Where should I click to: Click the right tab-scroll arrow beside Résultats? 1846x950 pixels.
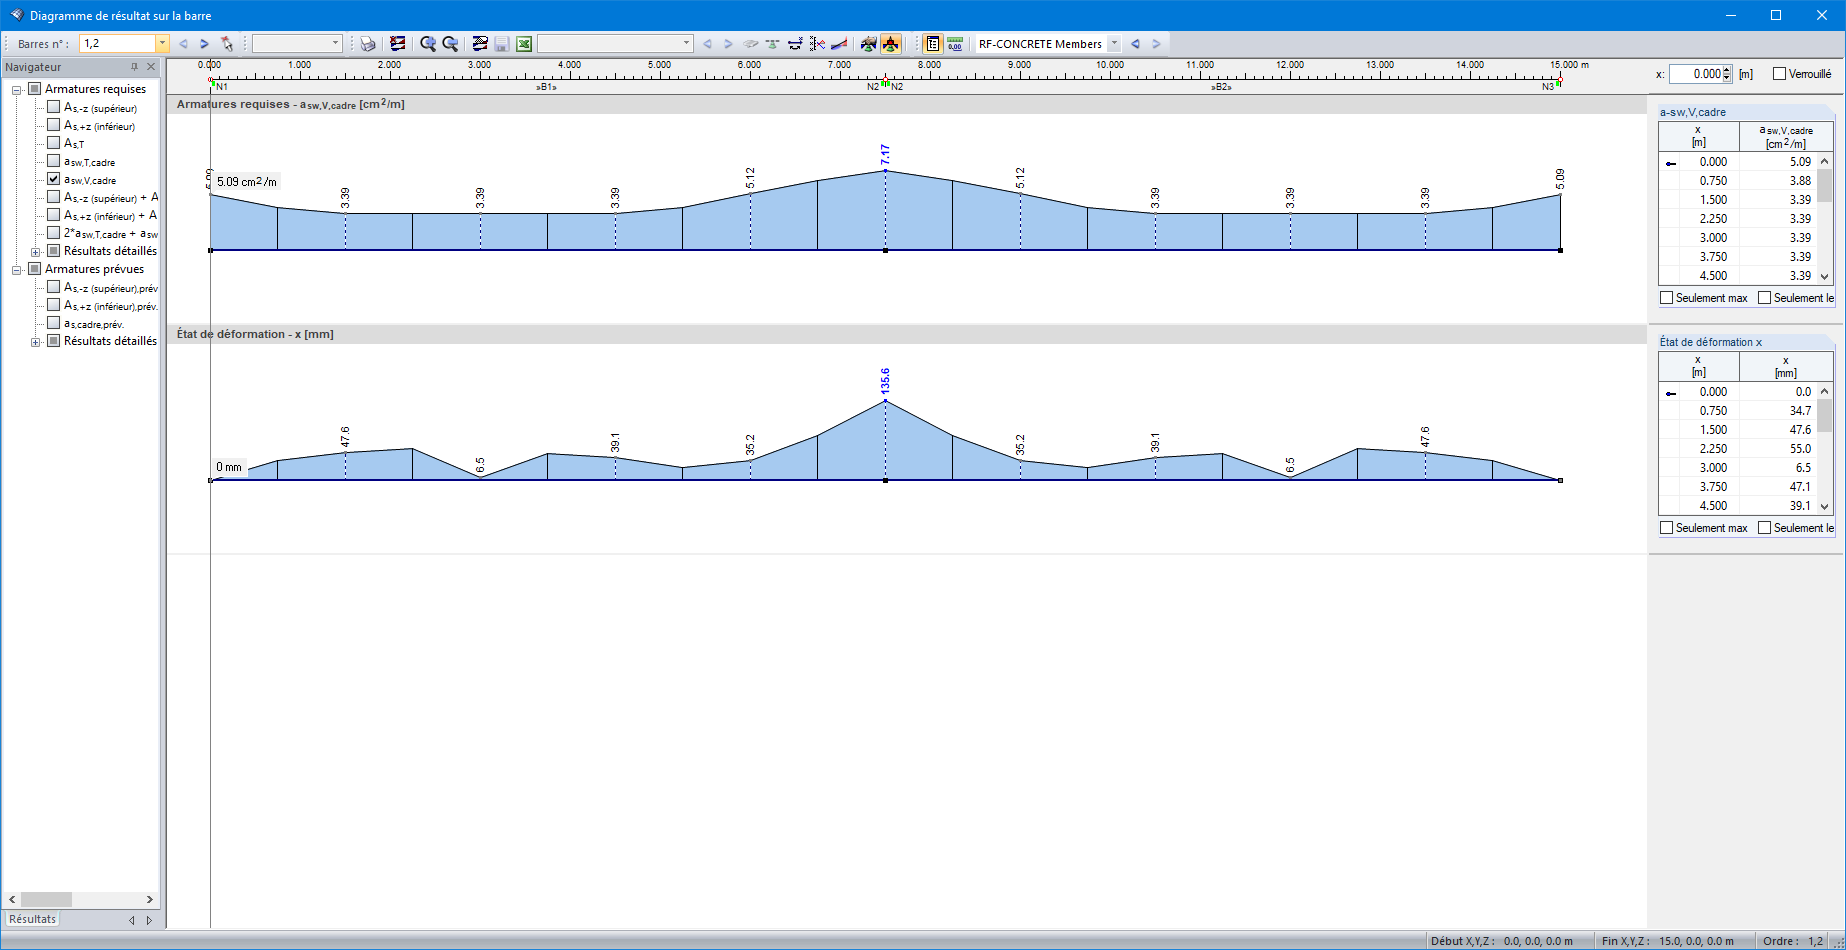[x=149, y=920]
